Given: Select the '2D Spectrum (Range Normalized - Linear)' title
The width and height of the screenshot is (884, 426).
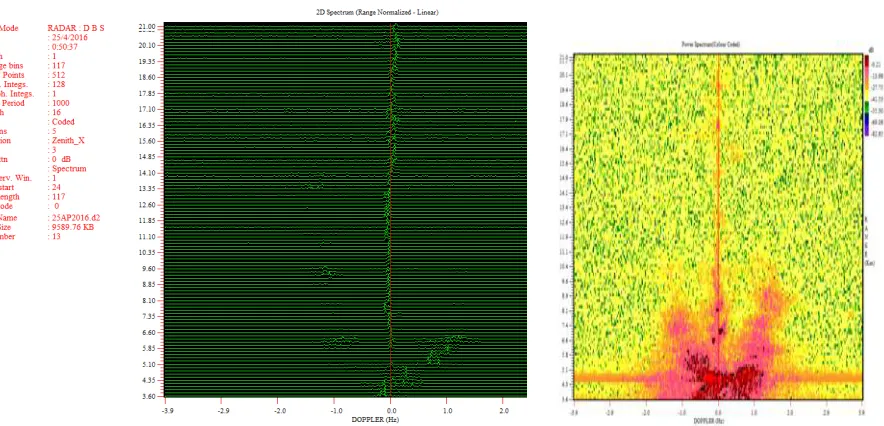Looking at the screenshot, I should [378, 12].
